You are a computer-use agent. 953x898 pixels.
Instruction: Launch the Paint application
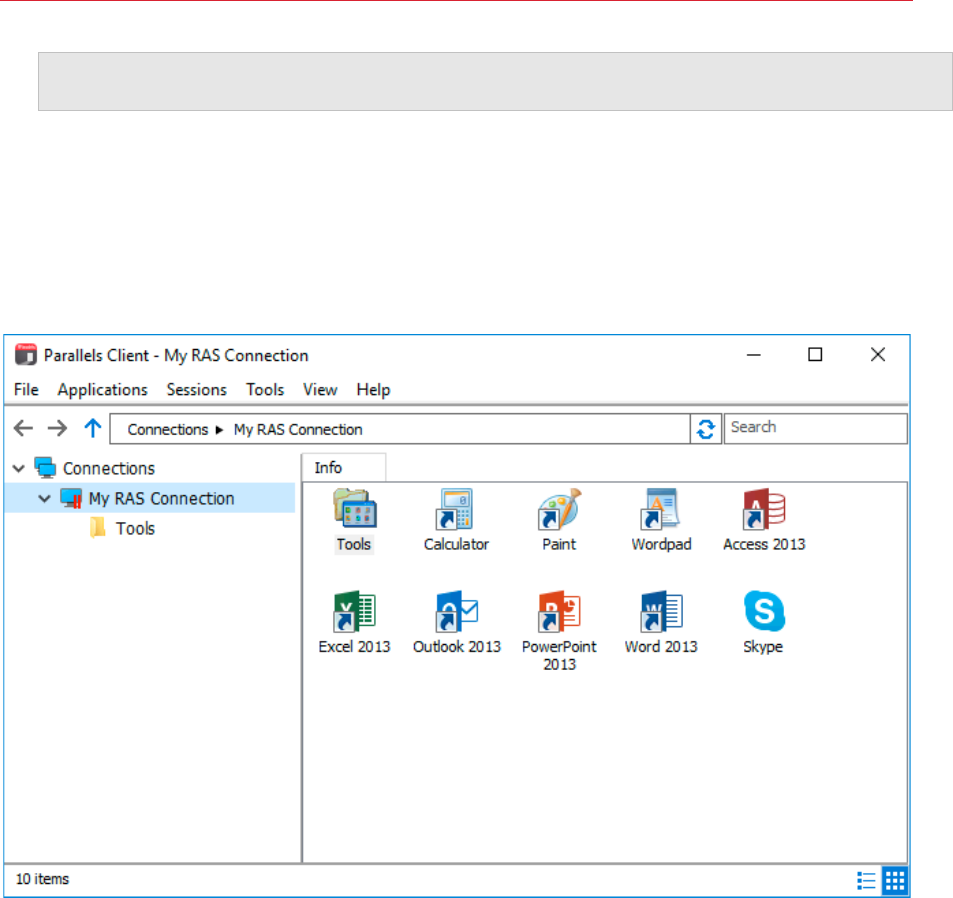click(559, 509)
